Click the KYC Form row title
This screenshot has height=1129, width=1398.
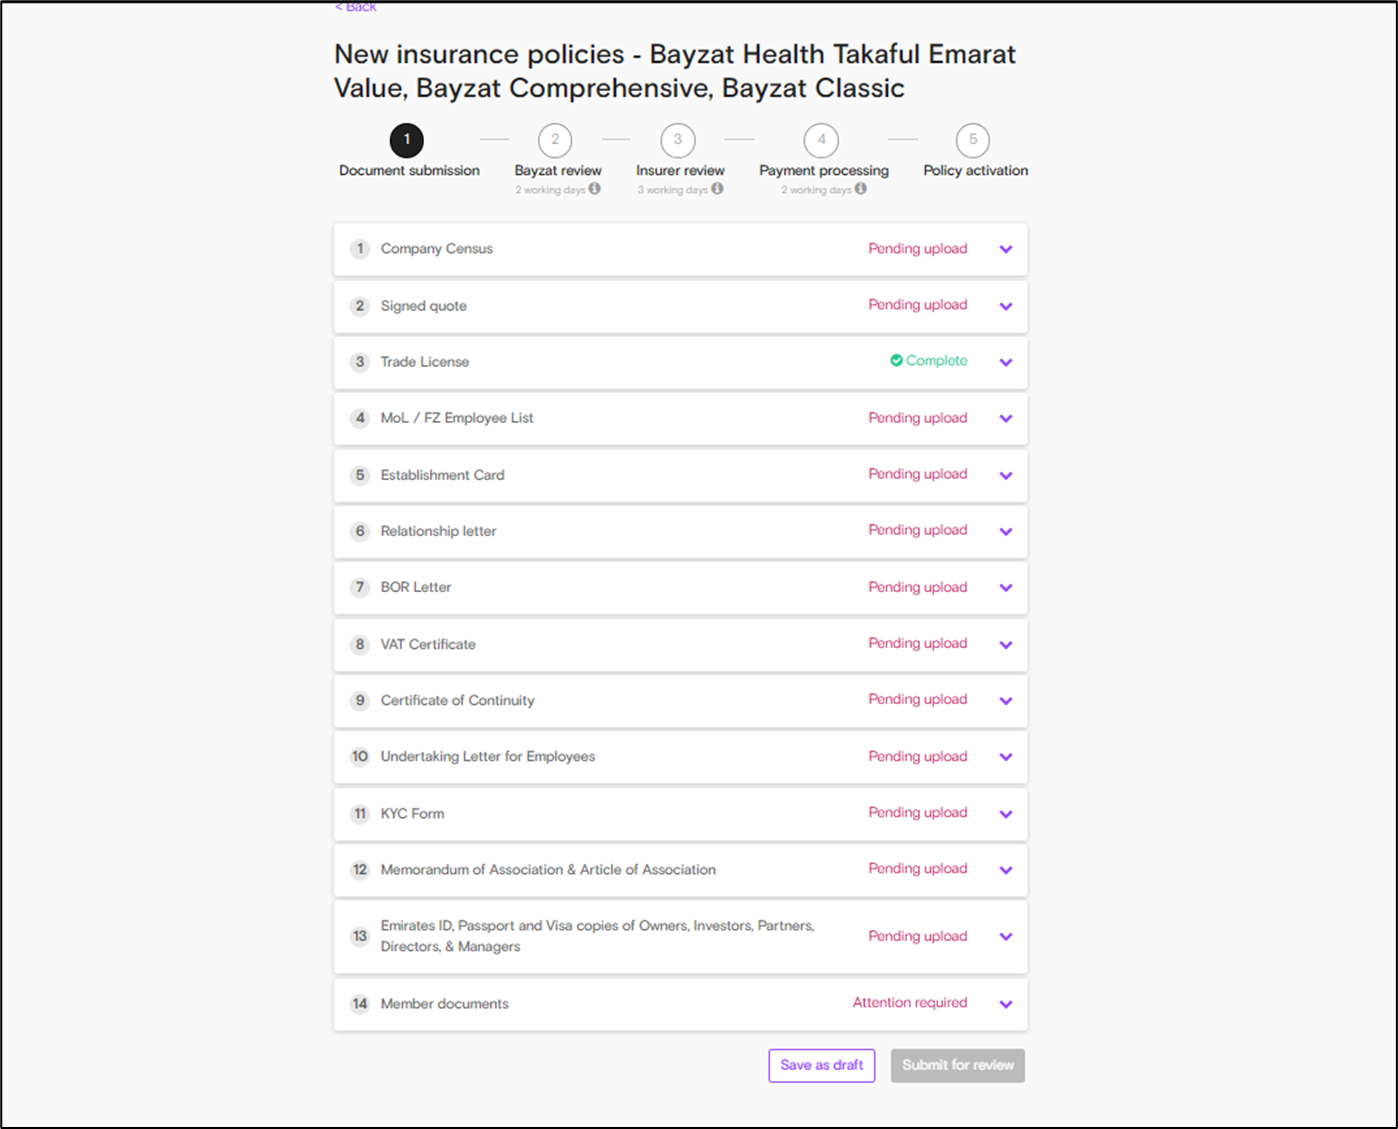pyautogui.click(x=413, y=814)
